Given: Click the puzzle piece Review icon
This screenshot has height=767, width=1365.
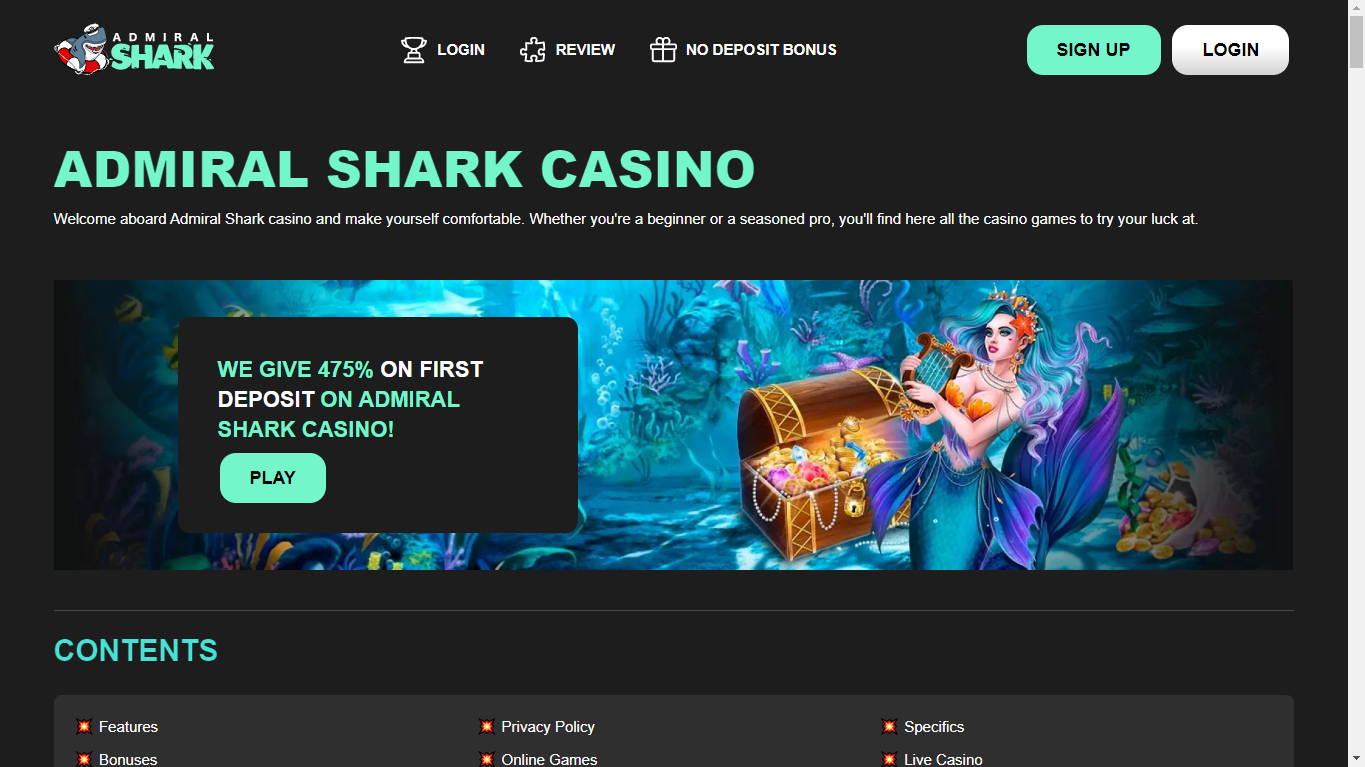Looking at the screenshot, I should (533, 49).
